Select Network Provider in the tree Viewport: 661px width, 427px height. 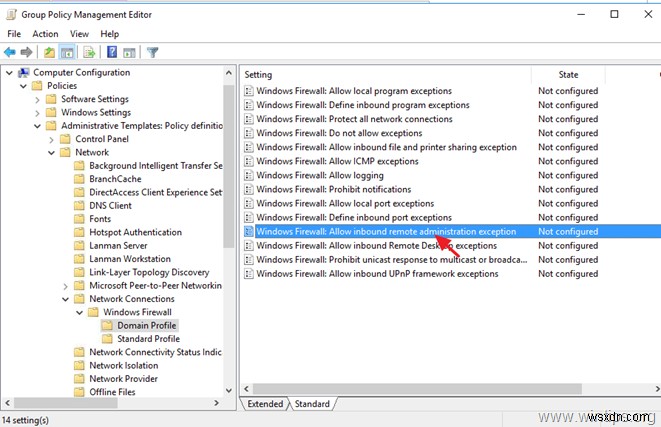124,379
